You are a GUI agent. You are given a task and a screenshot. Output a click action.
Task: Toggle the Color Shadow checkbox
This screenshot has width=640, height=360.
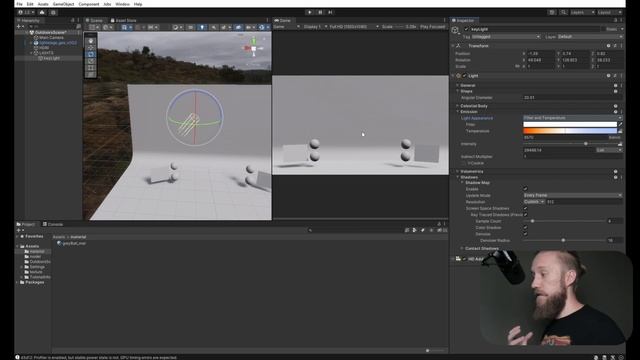(525, 227)
